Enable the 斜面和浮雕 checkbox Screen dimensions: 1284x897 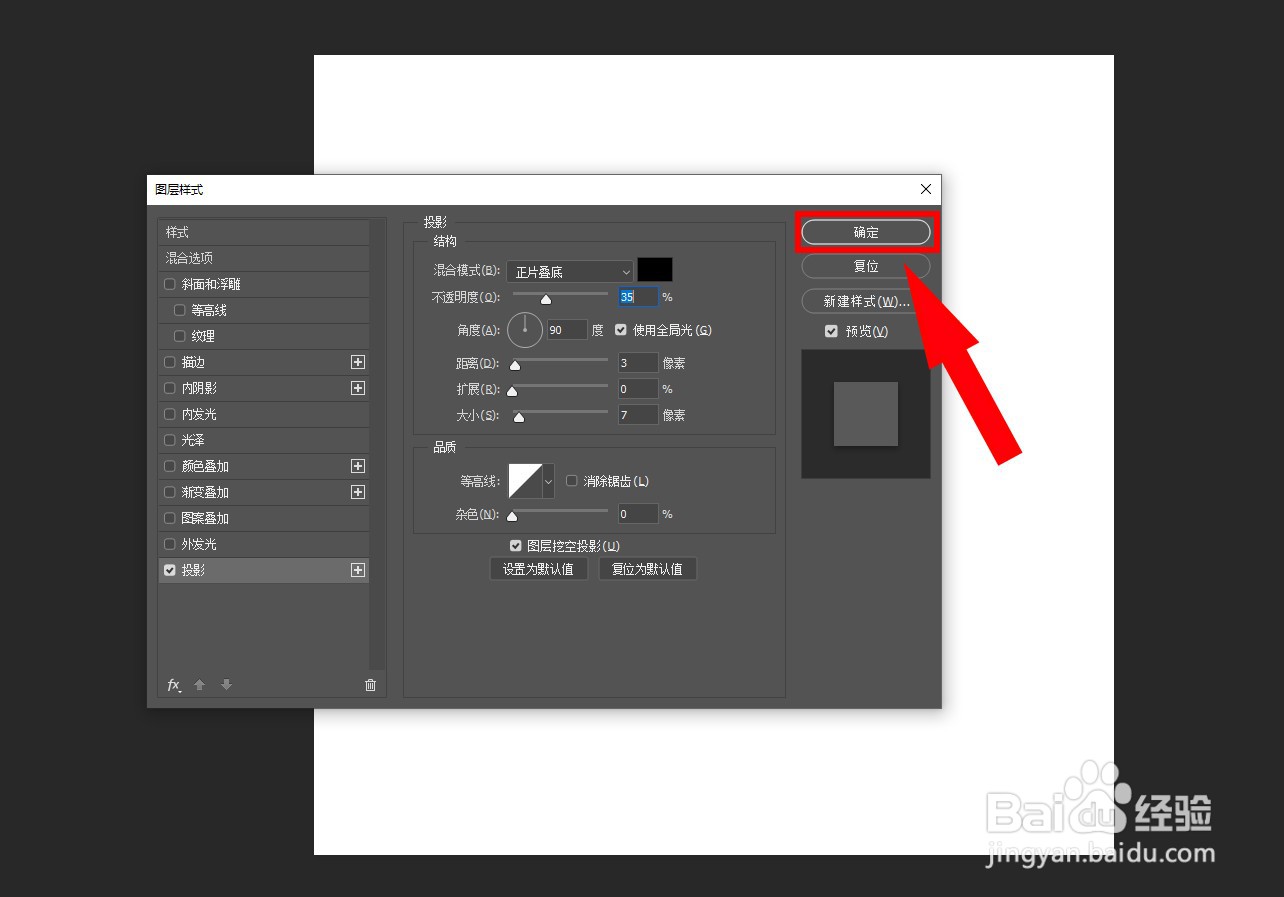(x=170, y=284)
